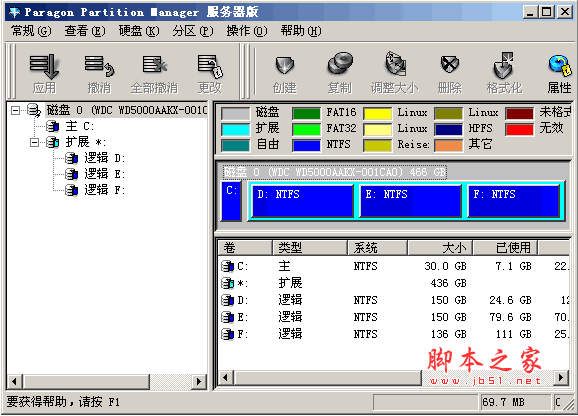This screenshot has width=578, height=416.
Task: Click the left arrow of tree pane scrollbar
Action: pos(14,381)
